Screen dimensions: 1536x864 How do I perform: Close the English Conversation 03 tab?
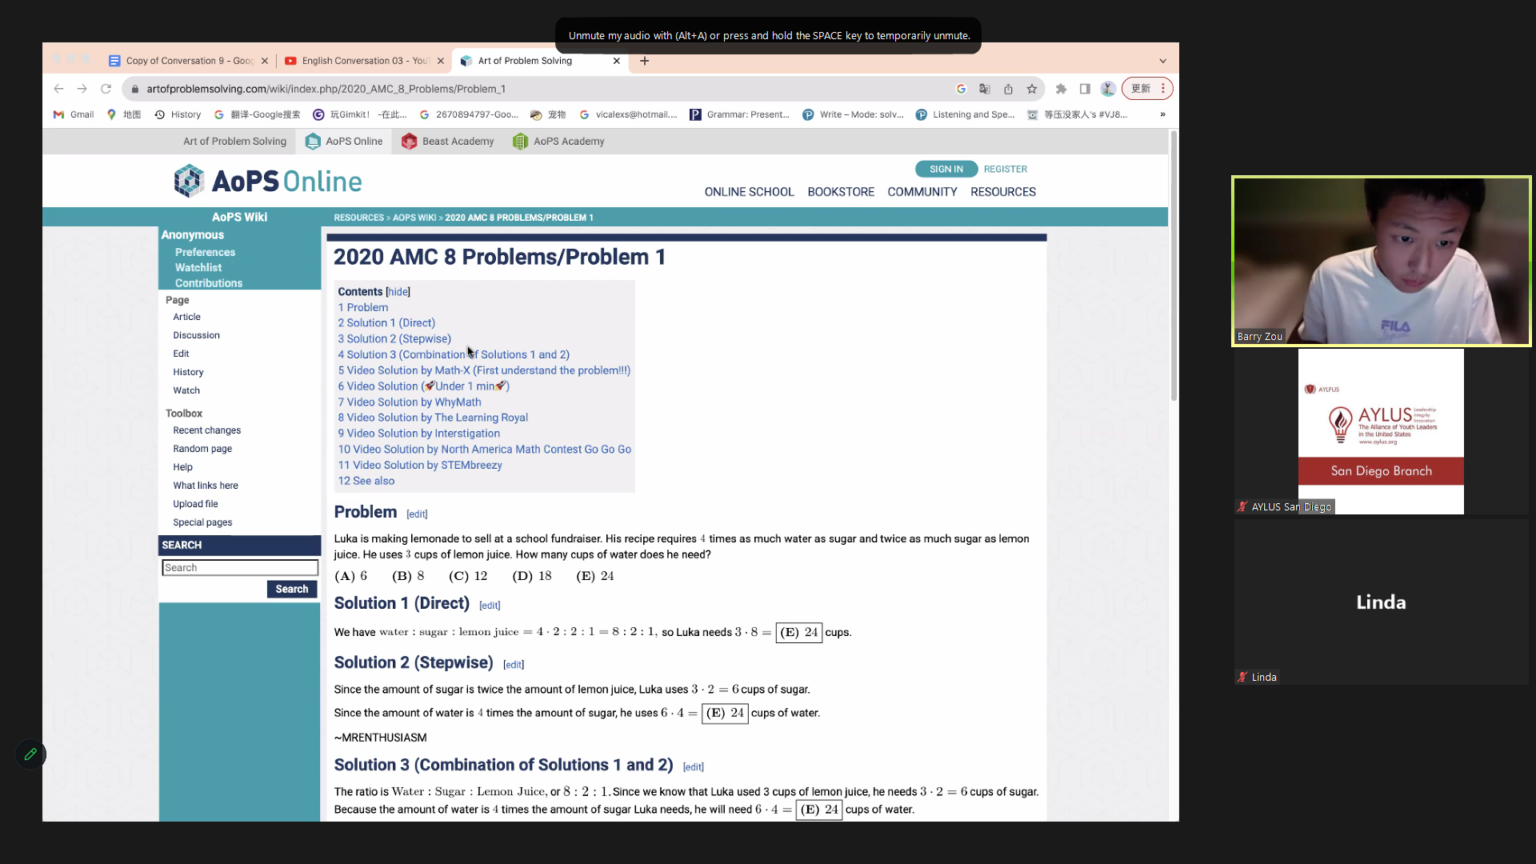click(x=441, y=61)
